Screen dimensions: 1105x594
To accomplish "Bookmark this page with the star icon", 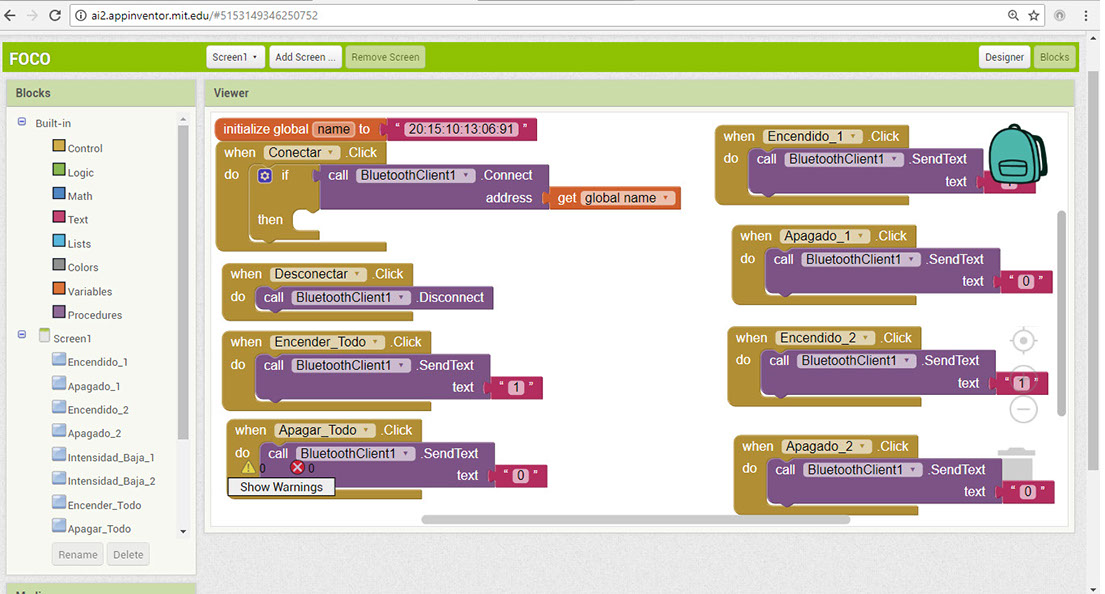I will (1034, 15).
